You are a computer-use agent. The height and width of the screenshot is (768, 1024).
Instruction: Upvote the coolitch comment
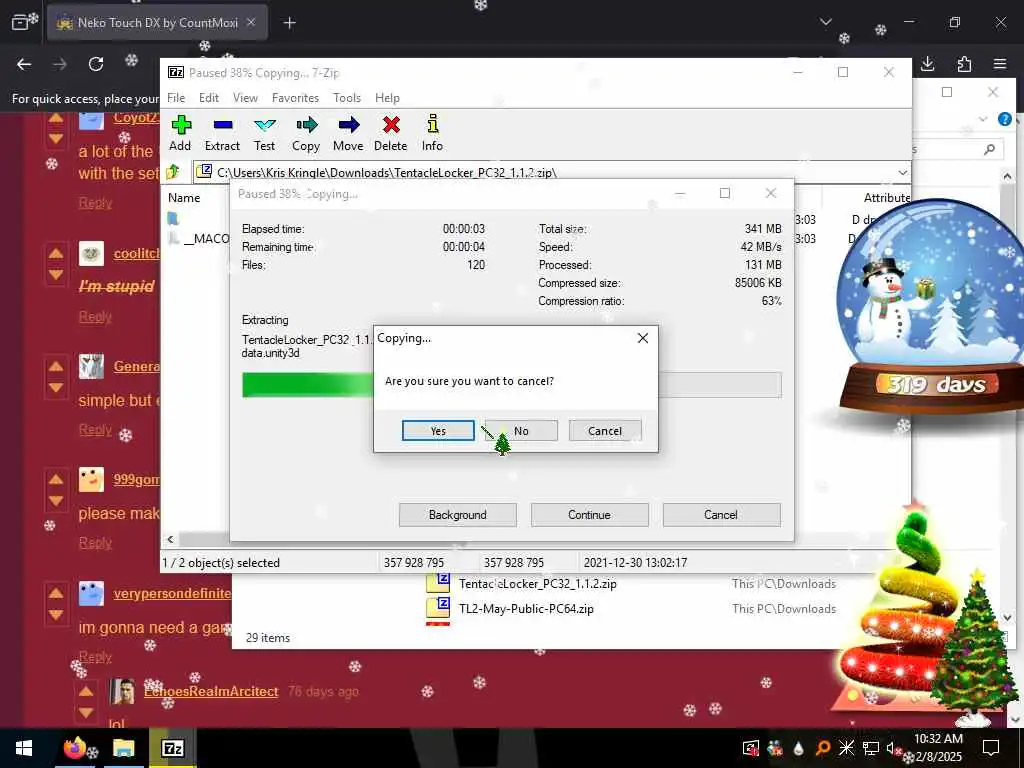tap(56, 253)
